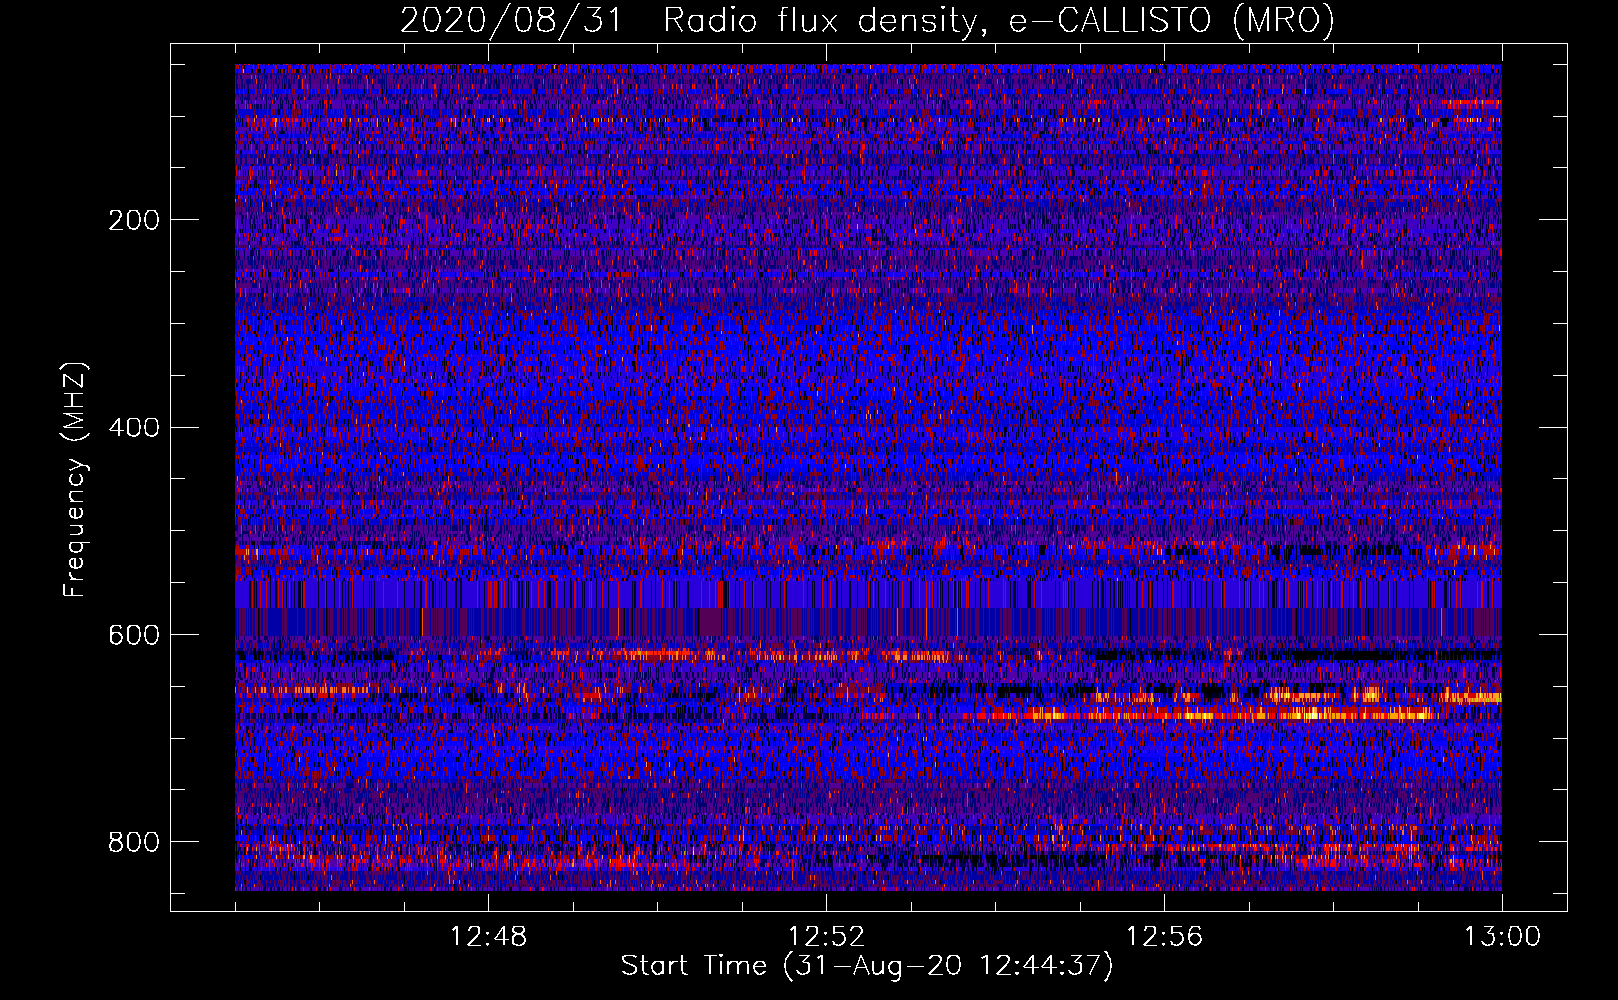1618x1000 pixels.
Task: Click the '12:48' time tick label
Action: pos(488,937)
